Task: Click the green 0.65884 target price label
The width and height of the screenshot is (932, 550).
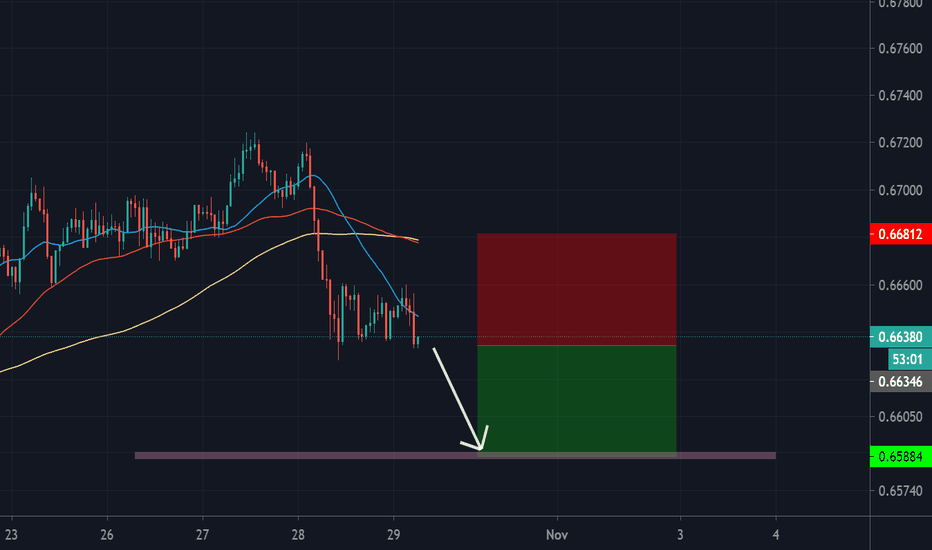Action: pos(900,456)
